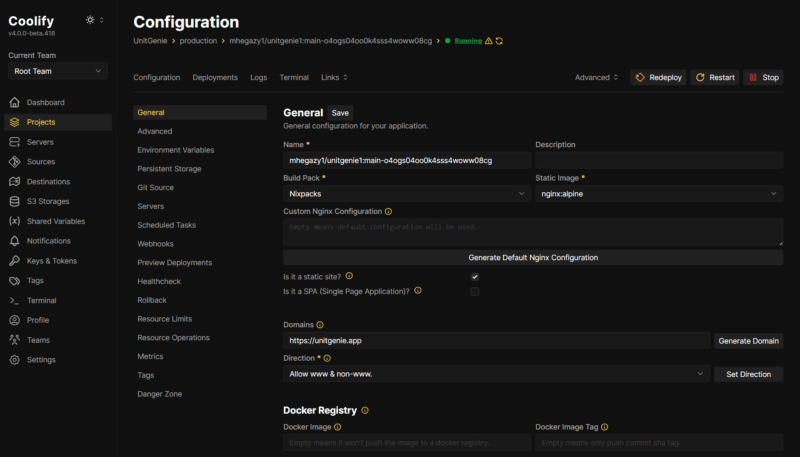Click the UnitGenie breadcrumb link

(150, 41)
